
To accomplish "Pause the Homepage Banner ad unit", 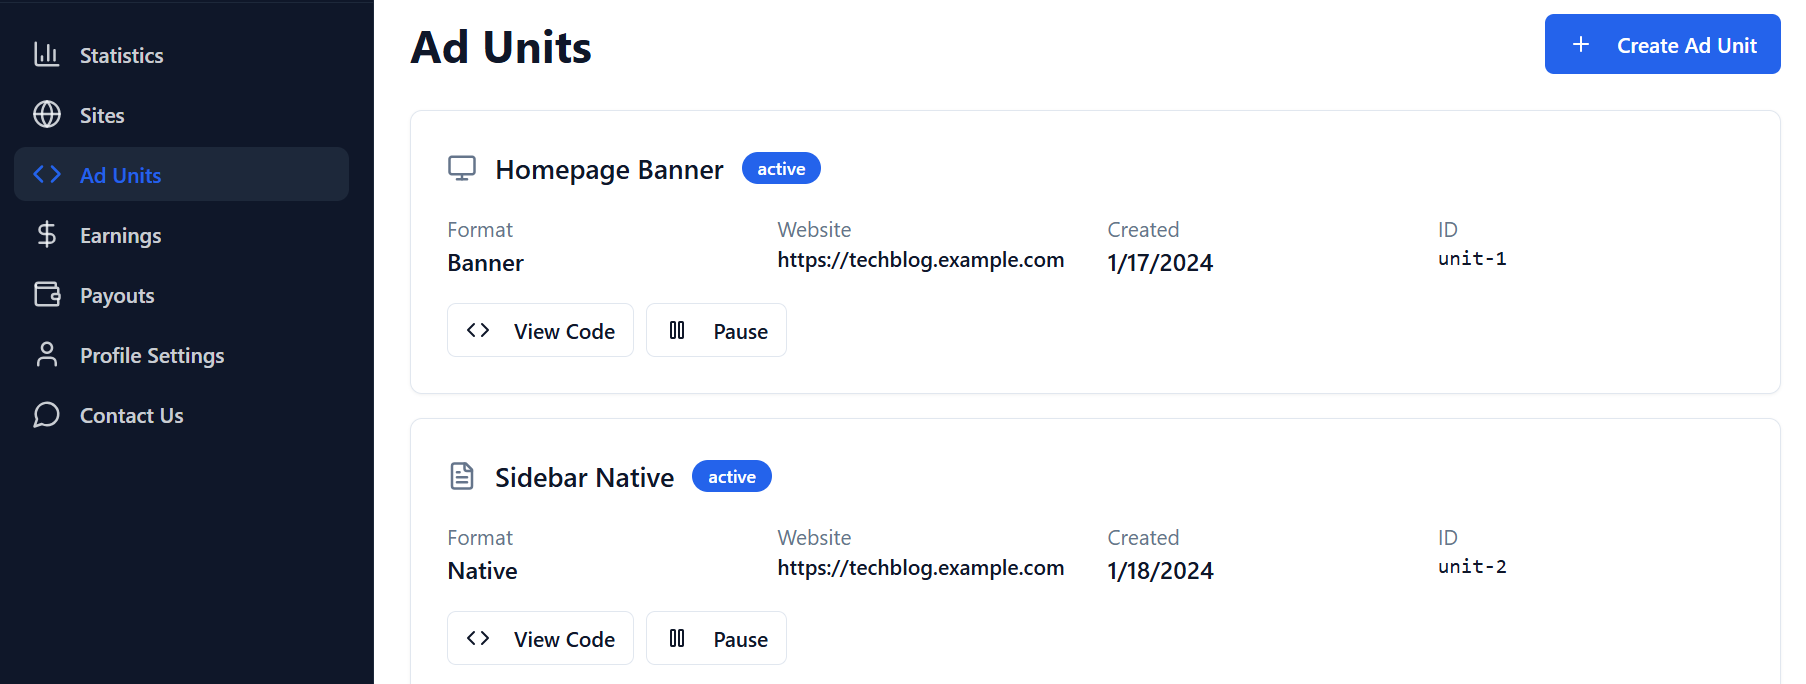I will click(716, 330).
